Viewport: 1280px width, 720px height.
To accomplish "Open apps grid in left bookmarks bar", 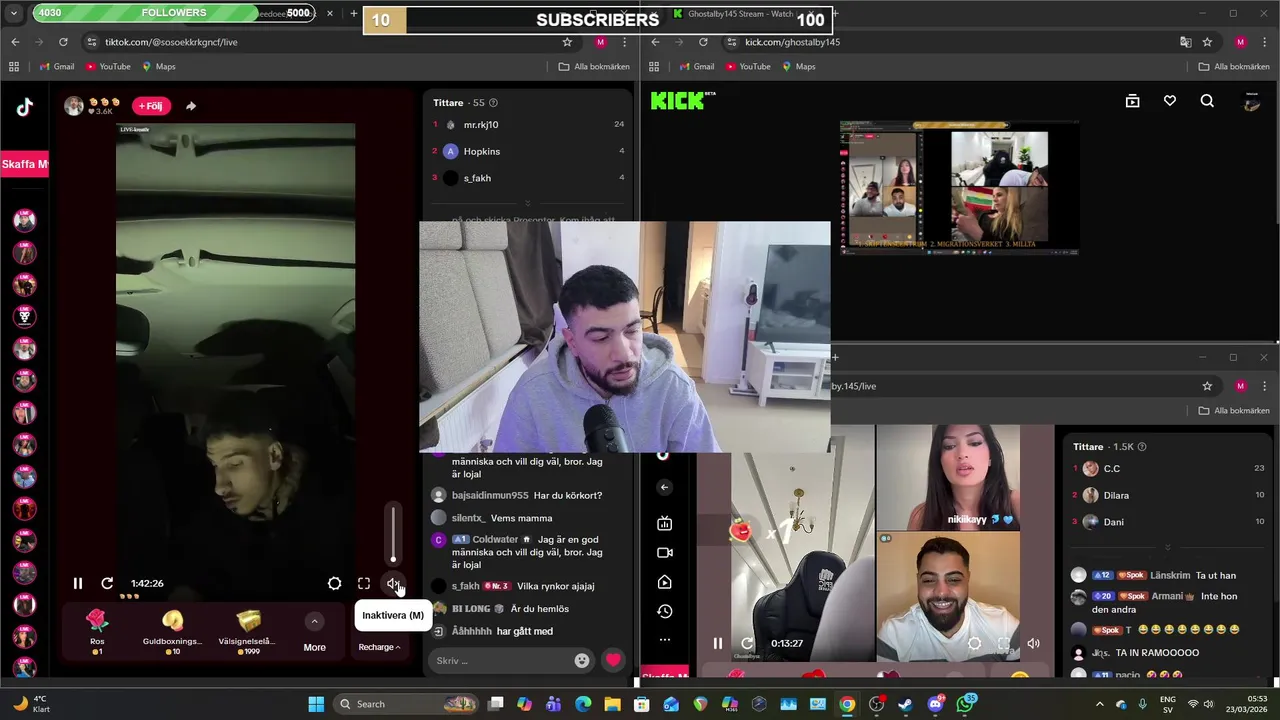I will (x=14, y=67).
